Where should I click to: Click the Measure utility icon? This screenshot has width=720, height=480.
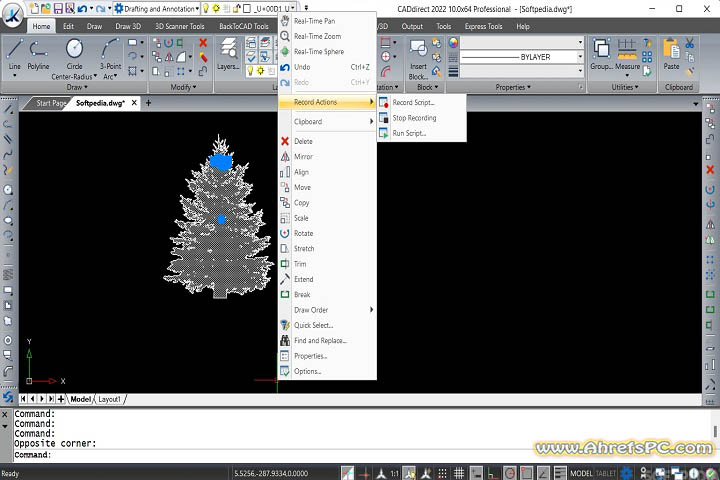(x=627, y=53)
